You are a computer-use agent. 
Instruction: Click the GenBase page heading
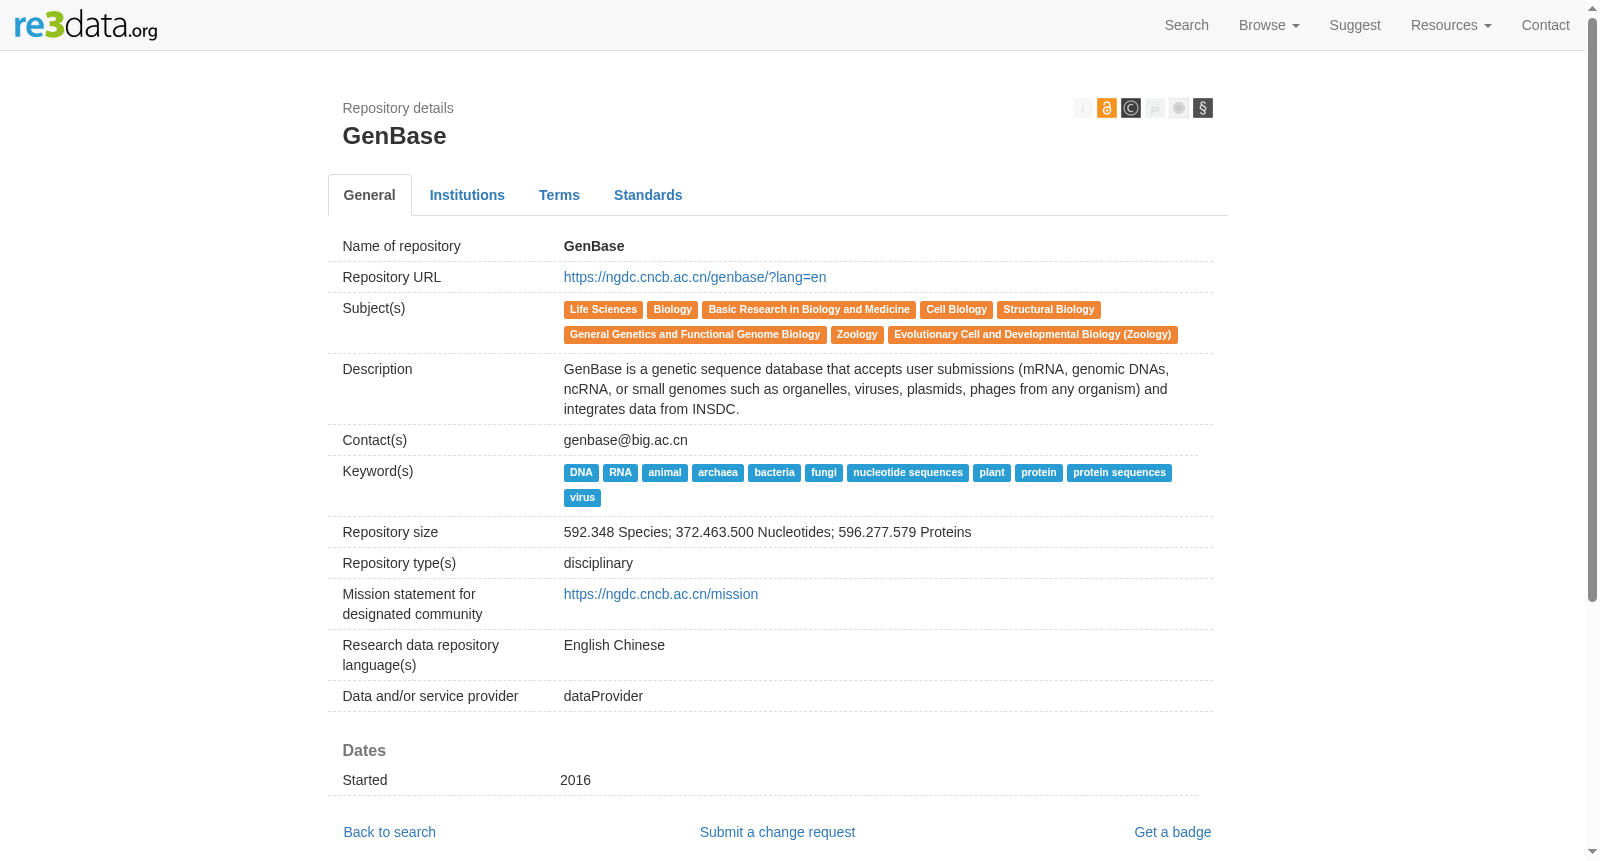pyautogui.click(x=395, y=136)
